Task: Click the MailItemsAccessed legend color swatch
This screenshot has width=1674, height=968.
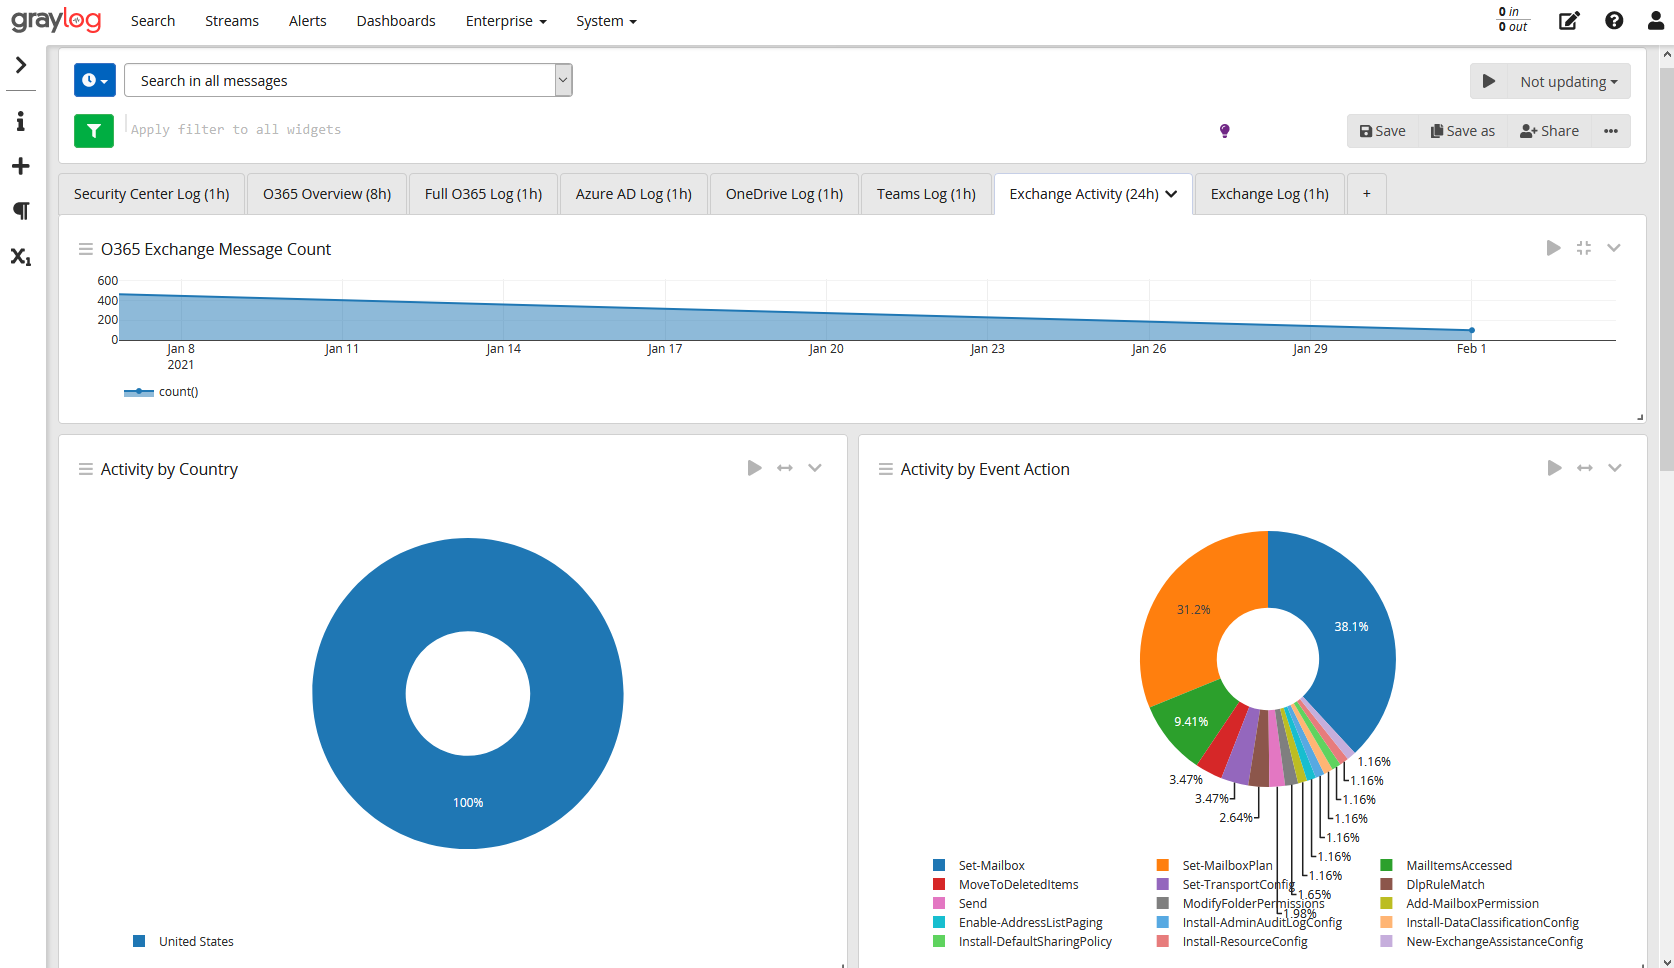Action: 1387,865
